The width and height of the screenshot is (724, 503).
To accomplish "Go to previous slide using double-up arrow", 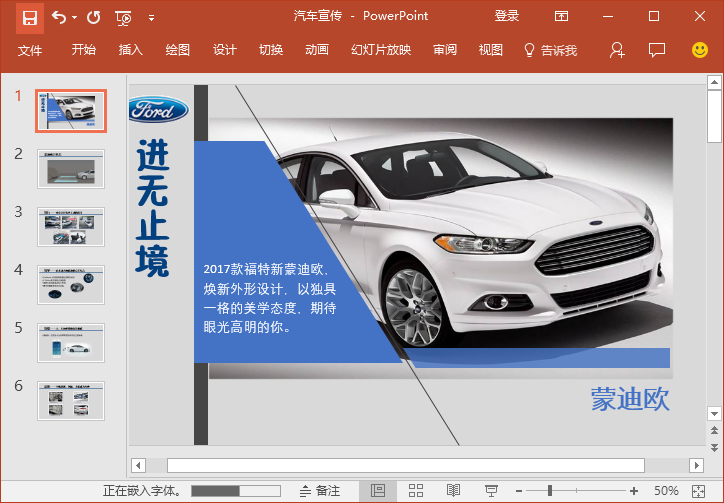I will (x=714, y=430).
